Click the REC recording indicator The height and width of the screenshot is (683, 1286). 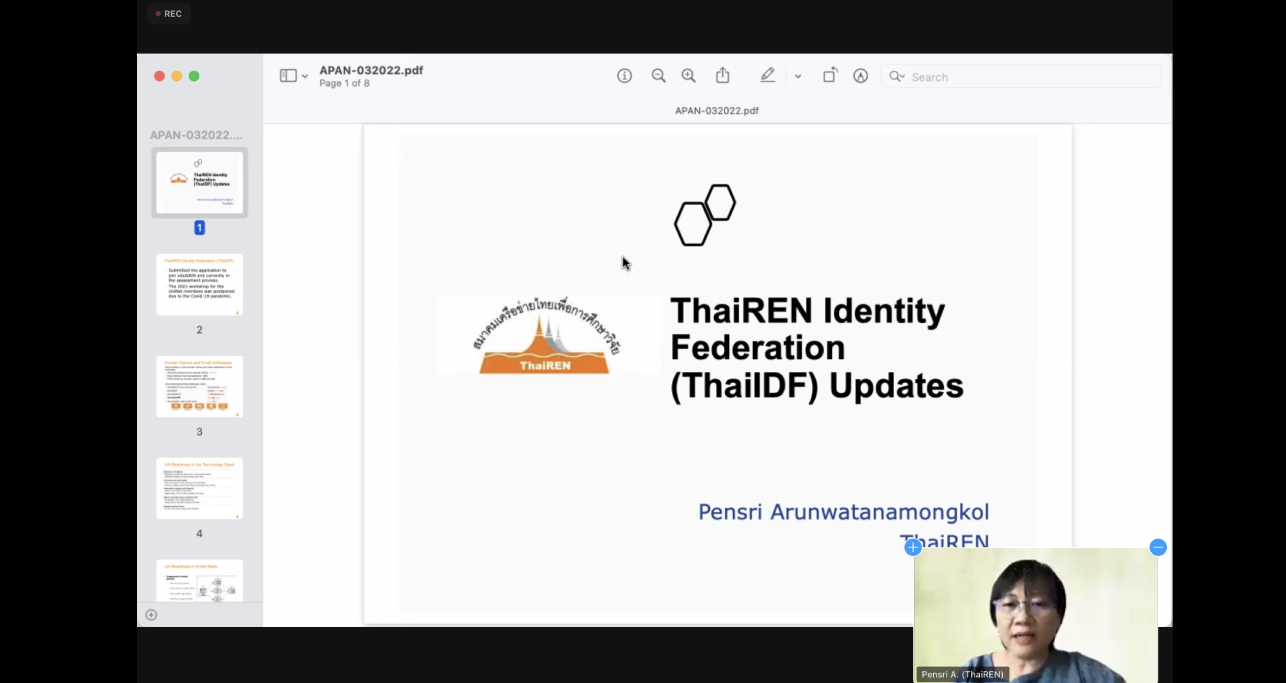coord(168,14)
